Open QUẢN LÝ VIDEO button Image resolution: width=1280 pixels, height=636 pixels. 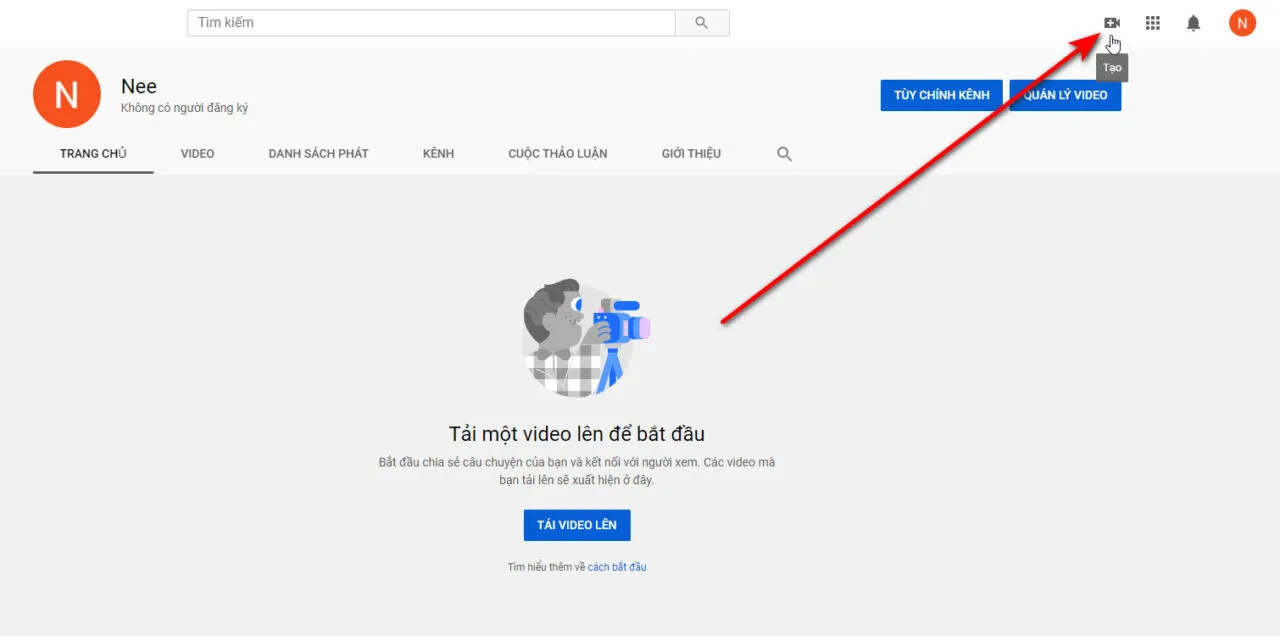1065,95
